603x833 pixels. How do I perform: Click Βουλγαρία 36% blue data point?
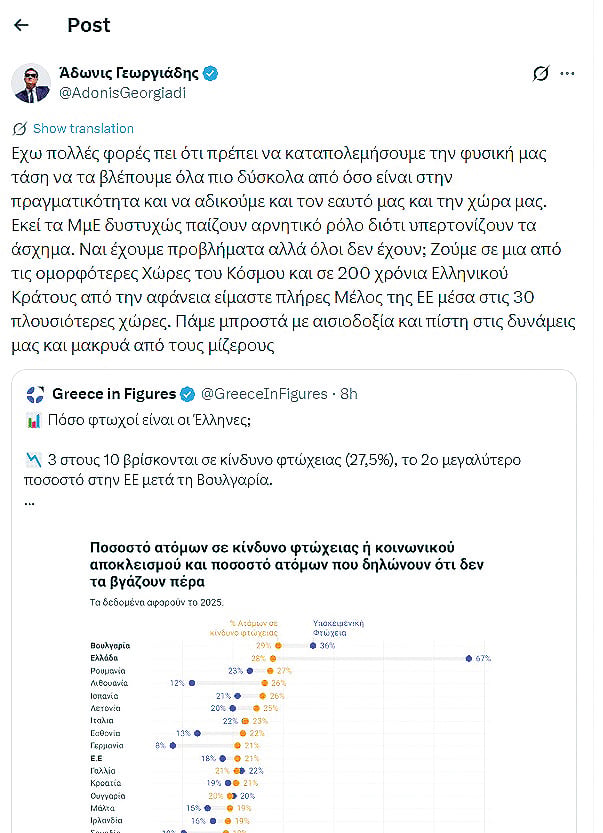click(313, 645)
